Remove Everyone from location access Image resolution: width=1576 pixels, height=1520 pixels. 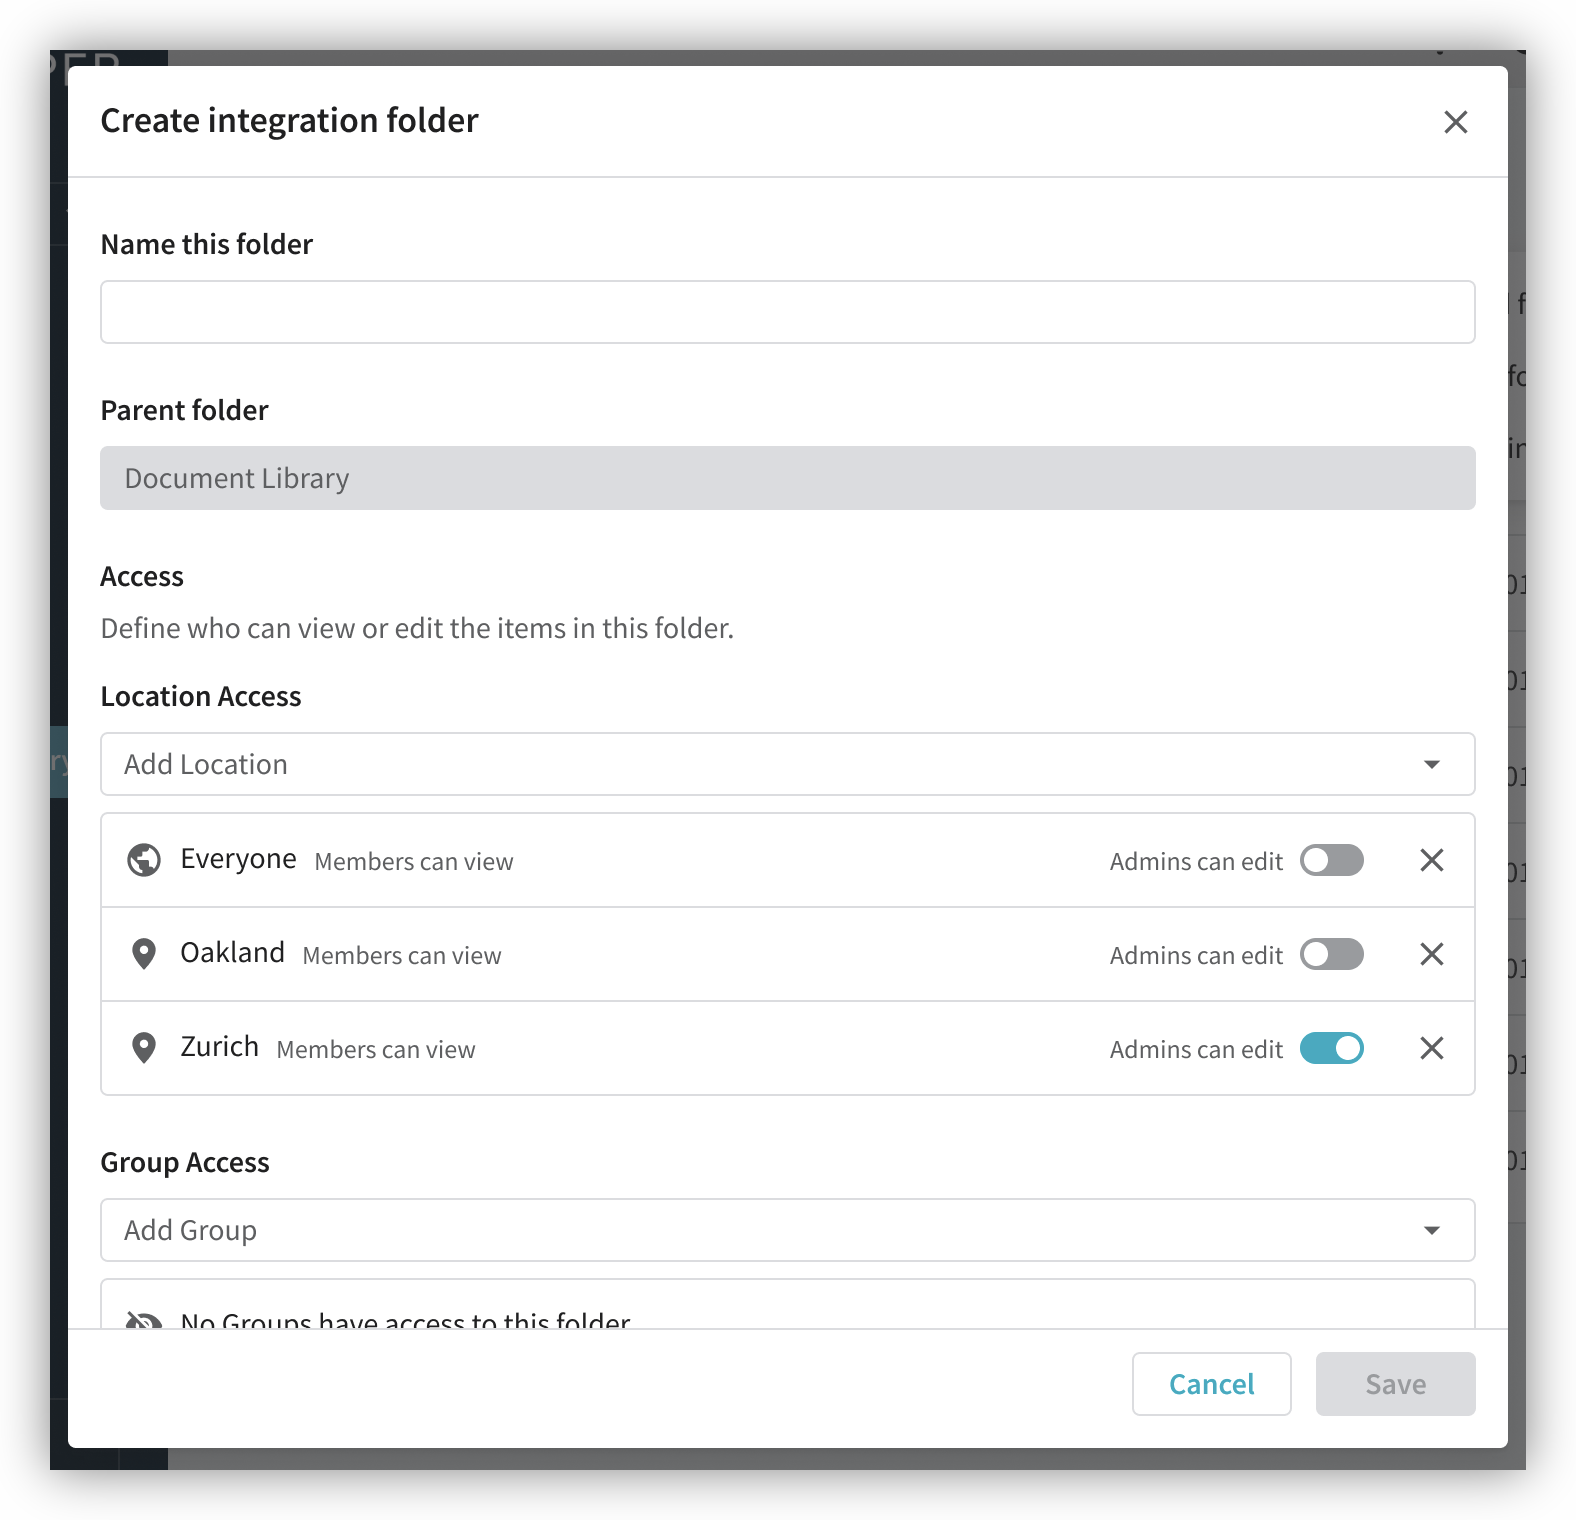pyautogui.click(x=1431, y=860)
